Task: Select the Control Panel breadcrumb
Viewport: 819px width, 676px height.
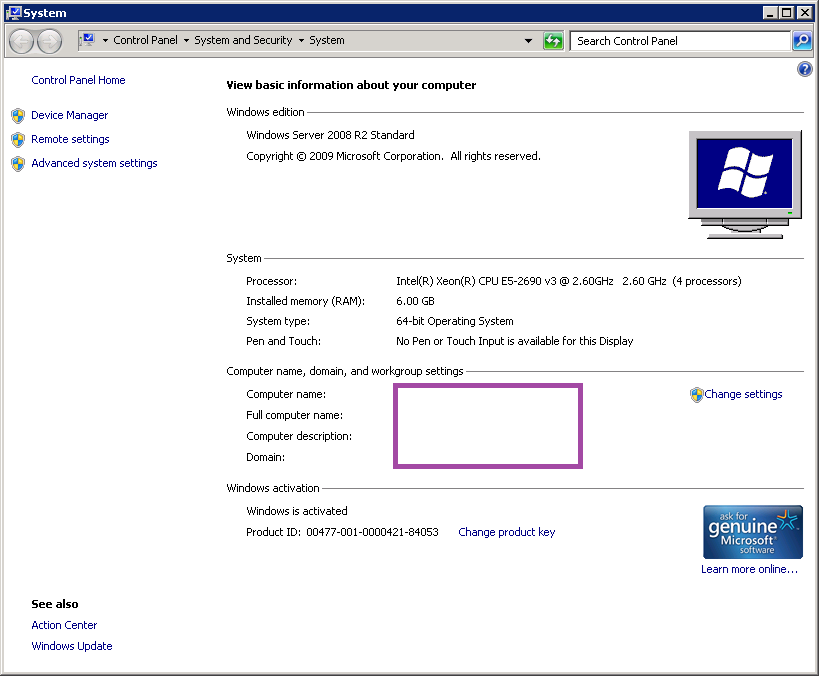Action: click(145, 40)
